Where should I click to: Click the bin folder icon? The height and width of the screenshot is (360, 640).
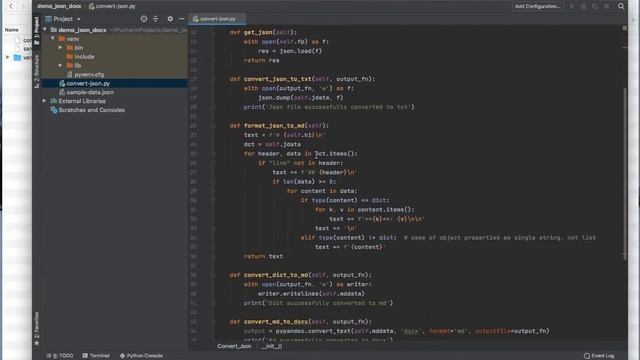(x=70, y=48)
